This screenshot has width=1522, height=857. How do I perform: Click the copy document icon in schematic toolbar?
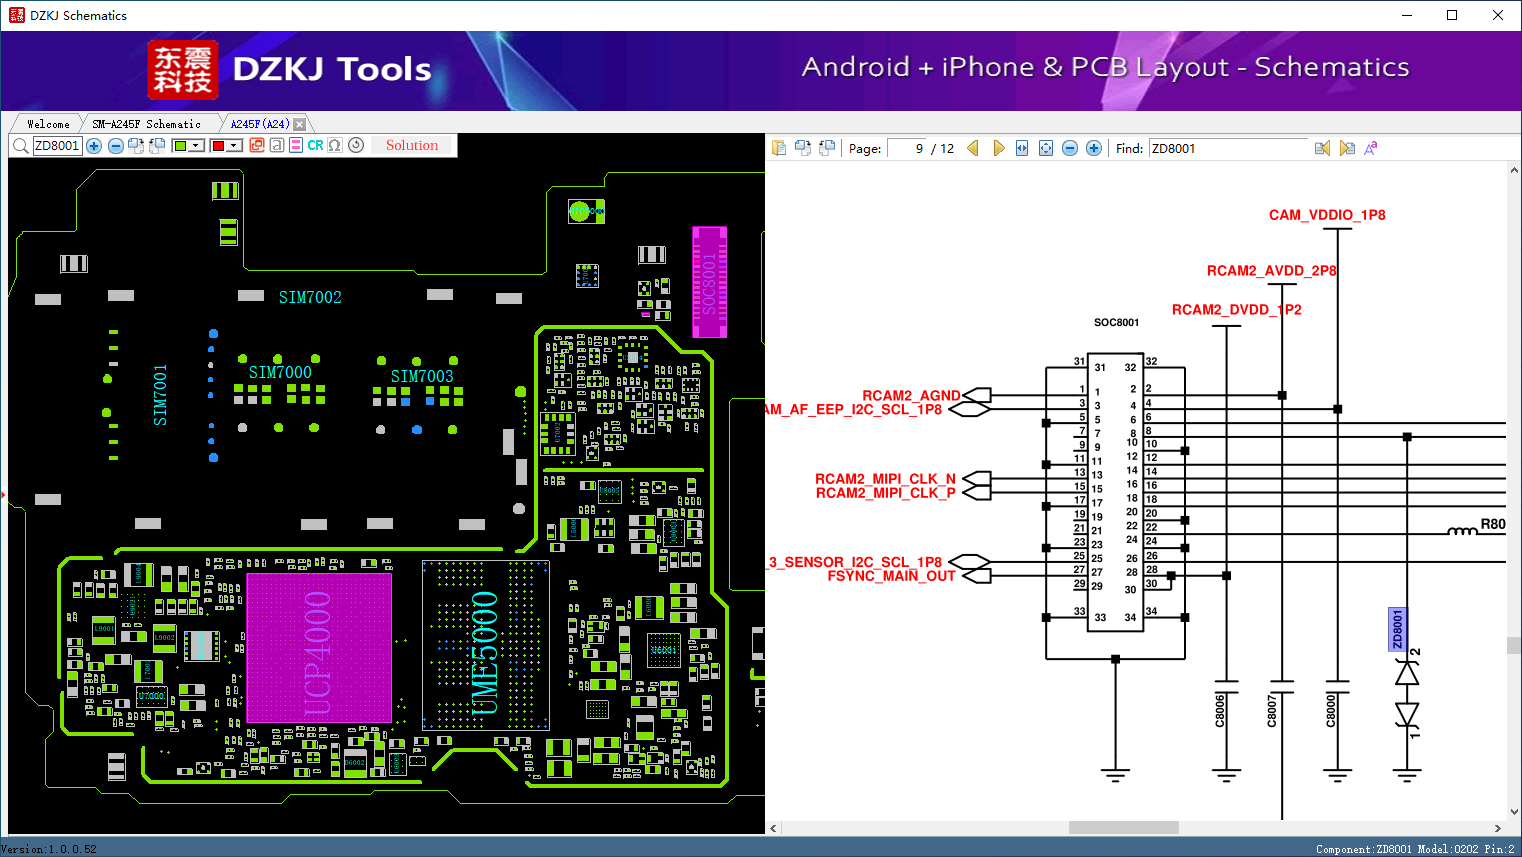[779, 148]
